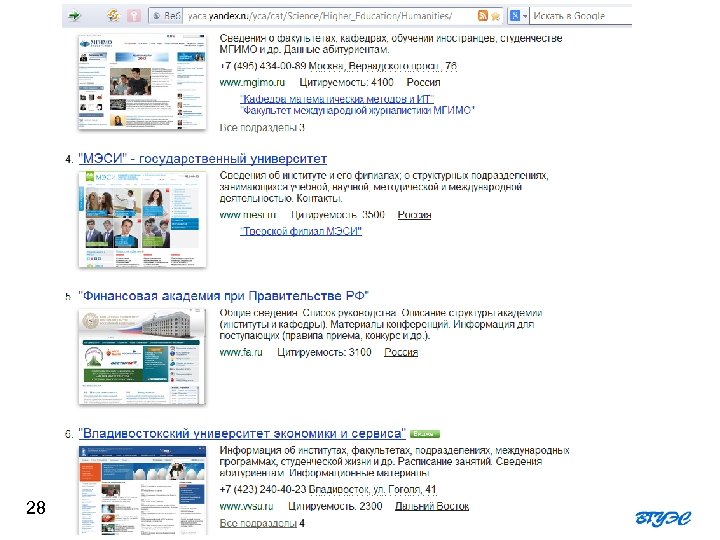
Task: Open link "МЭСИ" - государственный университет
Action: tap(202, 158)
